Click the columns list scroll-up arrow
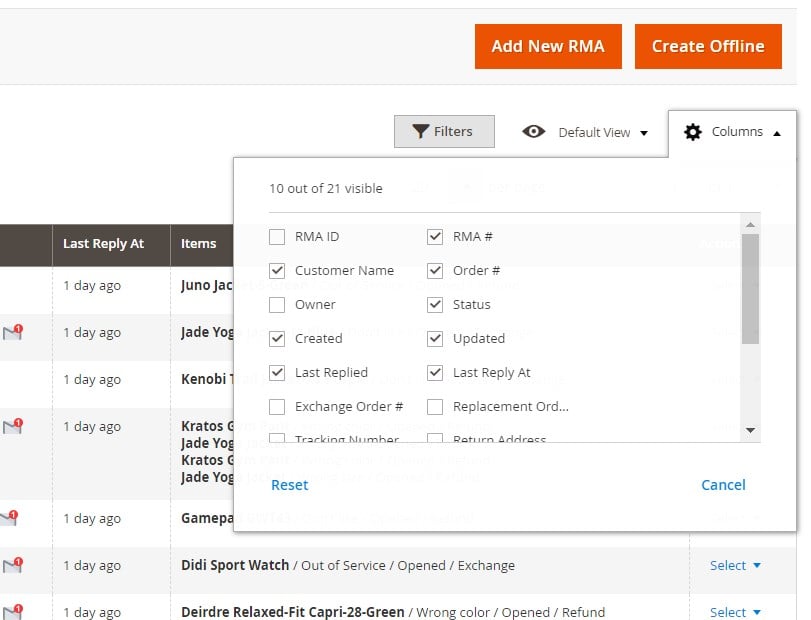This screenshot has width=811, height=620. tap(750, 224)
